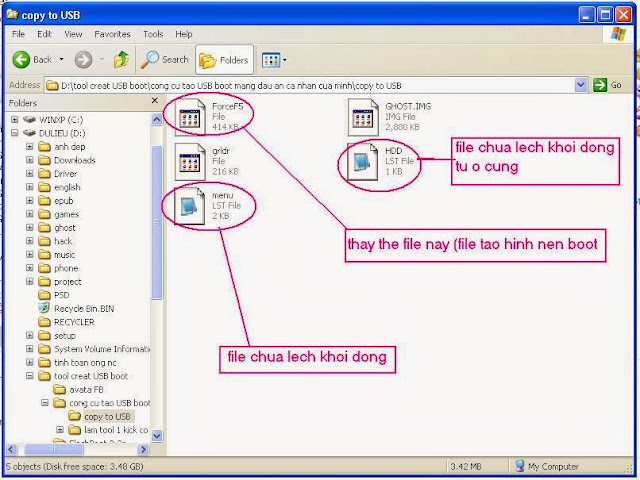Select the avata FB folder icon
640x480 pixels.
pyautogui.click(x=60, y=389)
